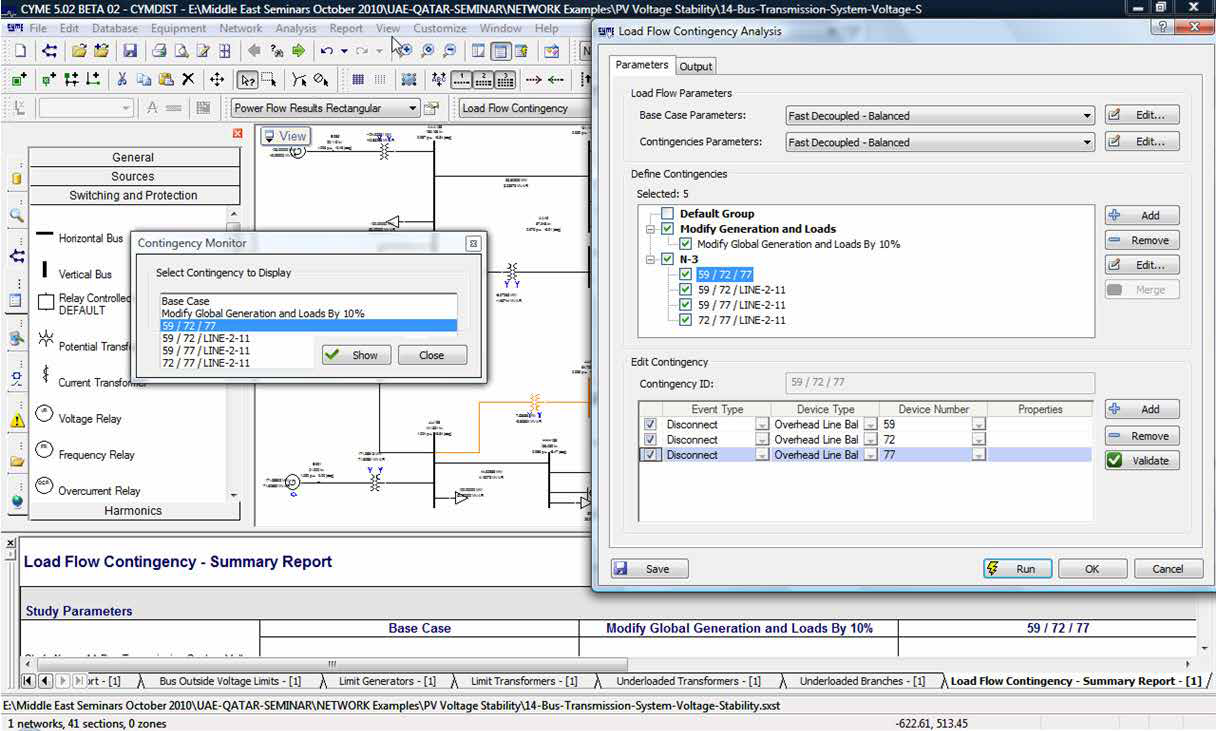Viewport: 1216px width, 731px height.
Task: Click the Paste clipboard icon
Action: pos(165,80)
